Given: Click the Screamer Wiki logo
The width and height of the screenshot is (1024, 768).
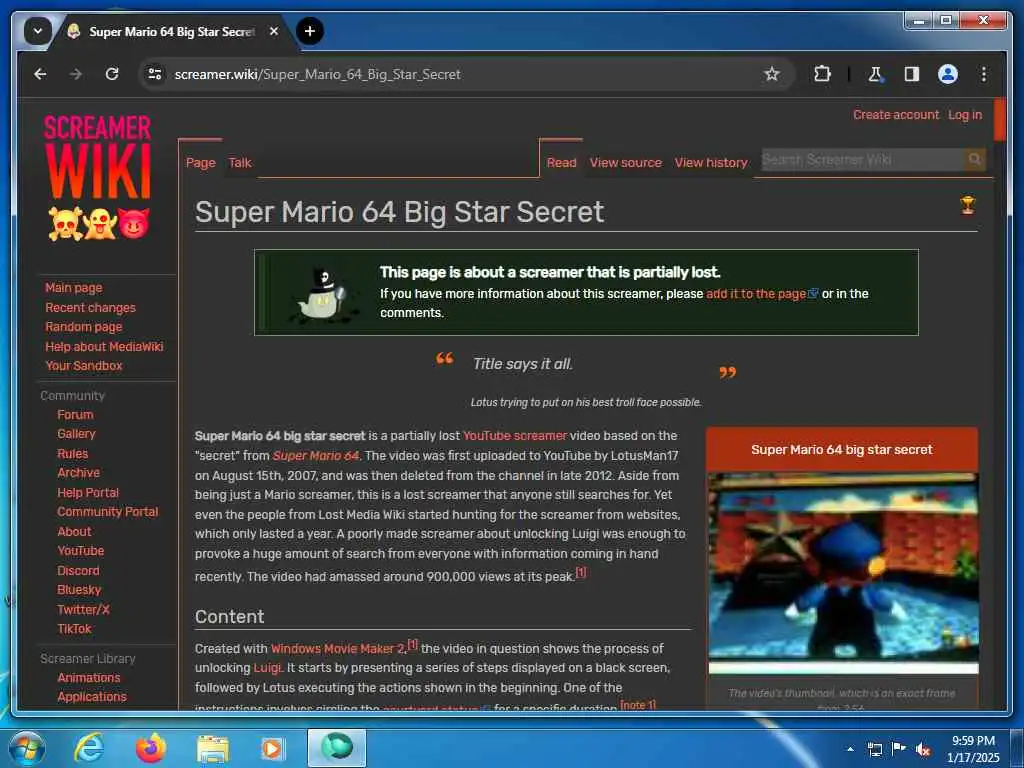Looking at the screenshot, I should (98, 177).
